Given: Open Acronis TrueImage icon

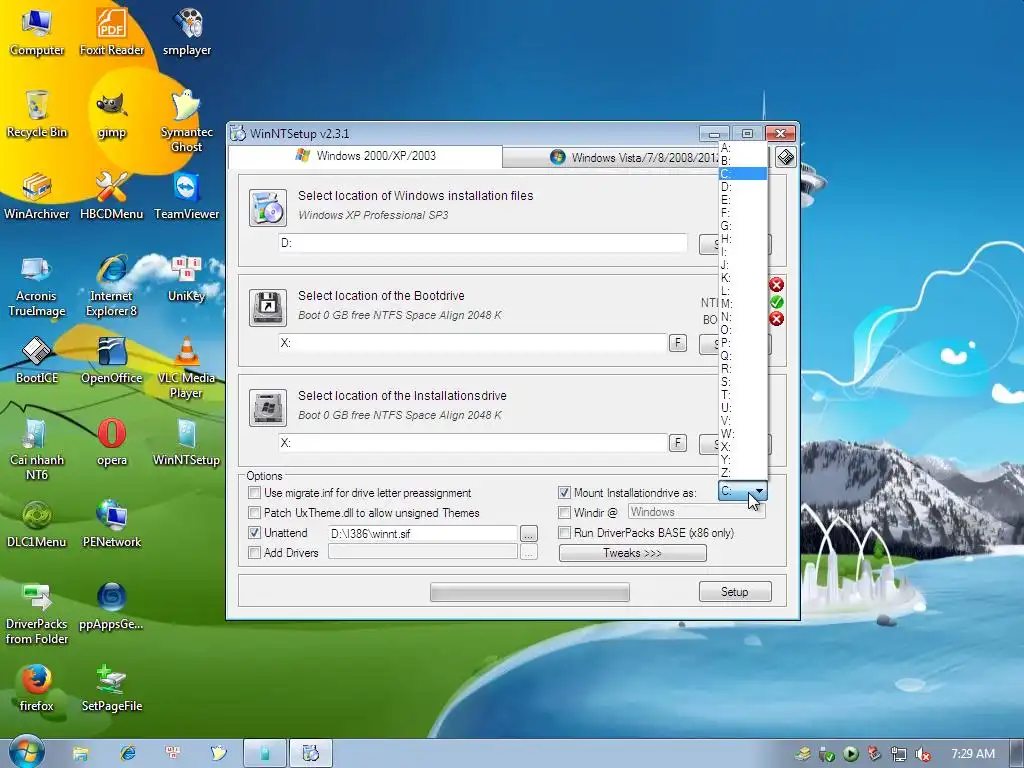Looking at the screenshot, I should coord(37,285).
